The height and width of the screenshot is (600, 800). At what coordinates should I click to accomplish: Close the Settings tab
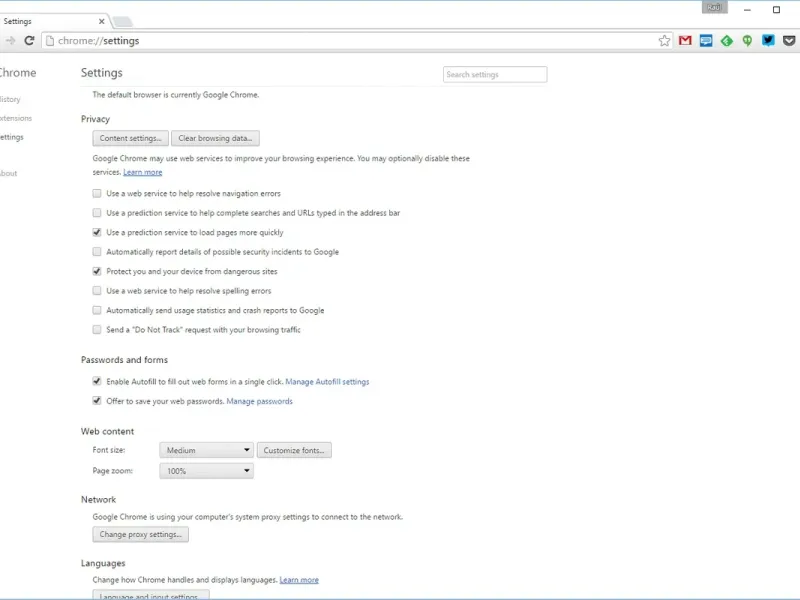pos(102,21)
